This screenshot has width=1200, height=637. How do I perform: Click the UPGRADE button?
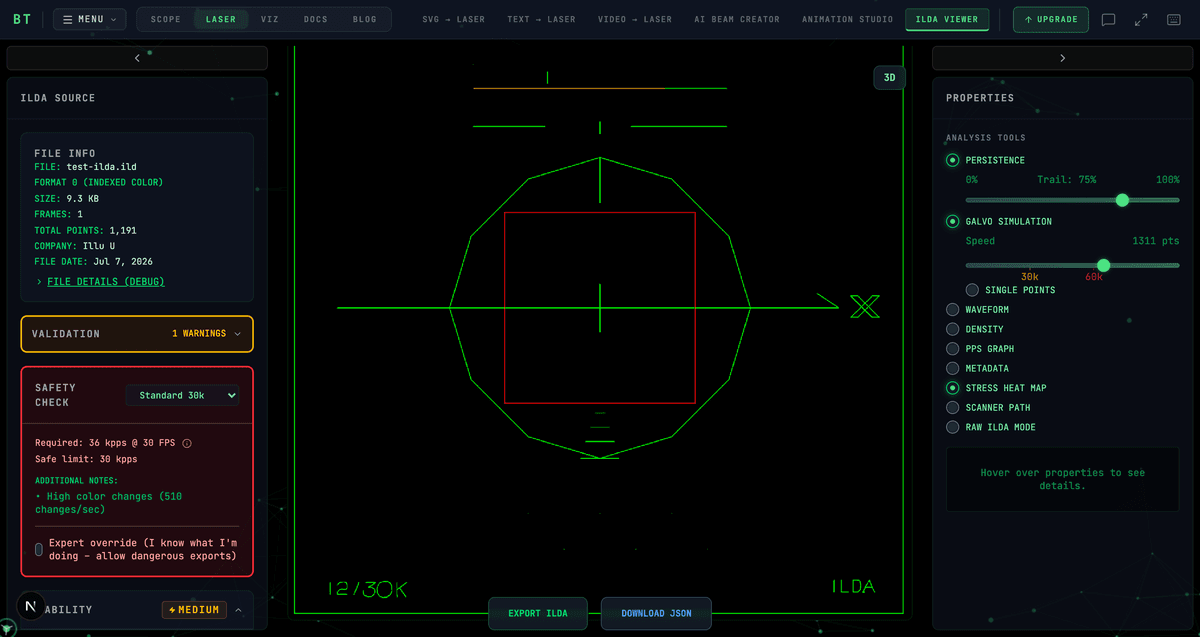[x=1050, y=19]
